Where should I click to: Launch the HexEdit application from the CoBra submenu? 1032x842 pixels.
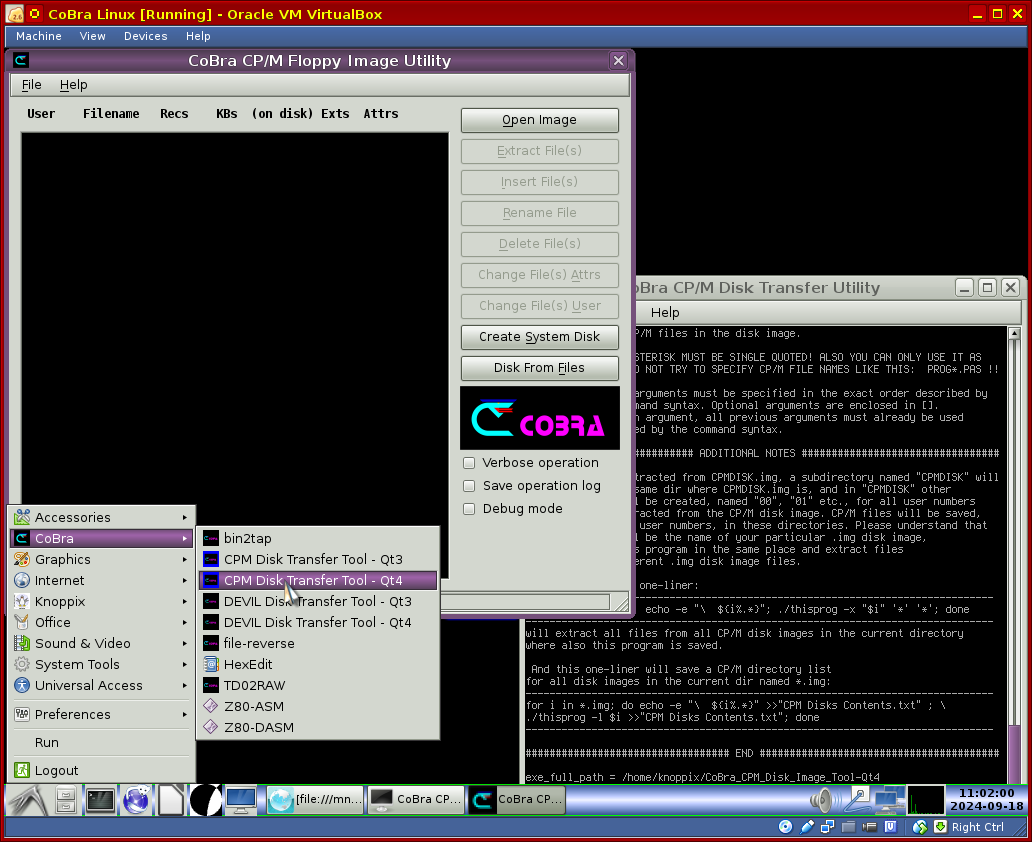pos(247,664)
